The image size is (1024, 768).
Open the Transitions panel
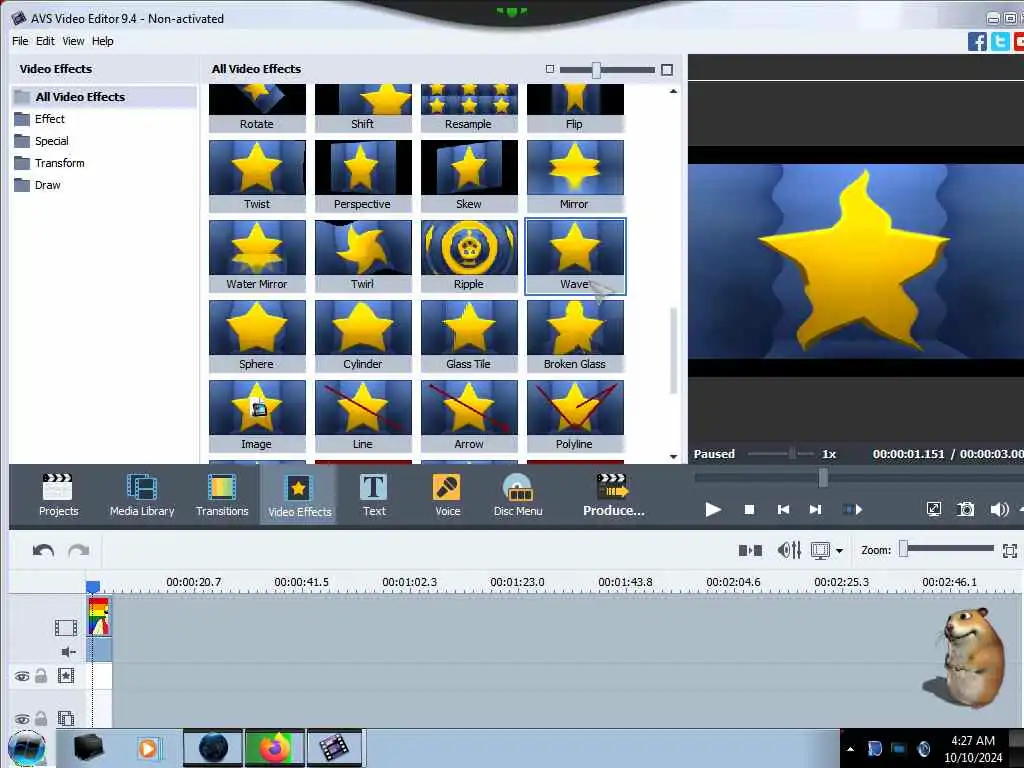(222, 495)
